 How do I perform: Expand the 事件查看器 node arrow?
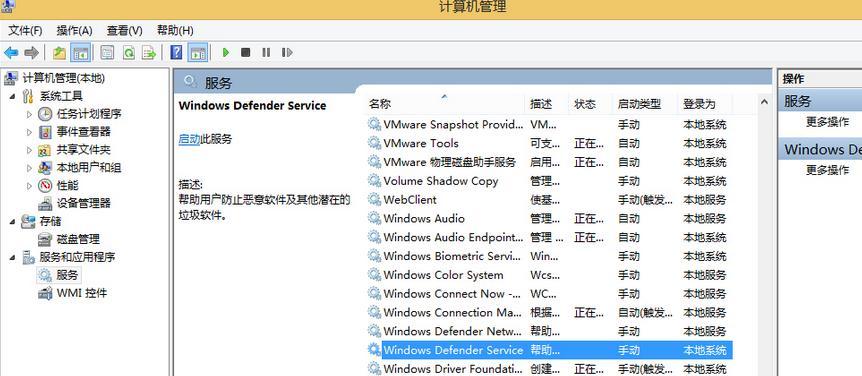coord(30,132)
